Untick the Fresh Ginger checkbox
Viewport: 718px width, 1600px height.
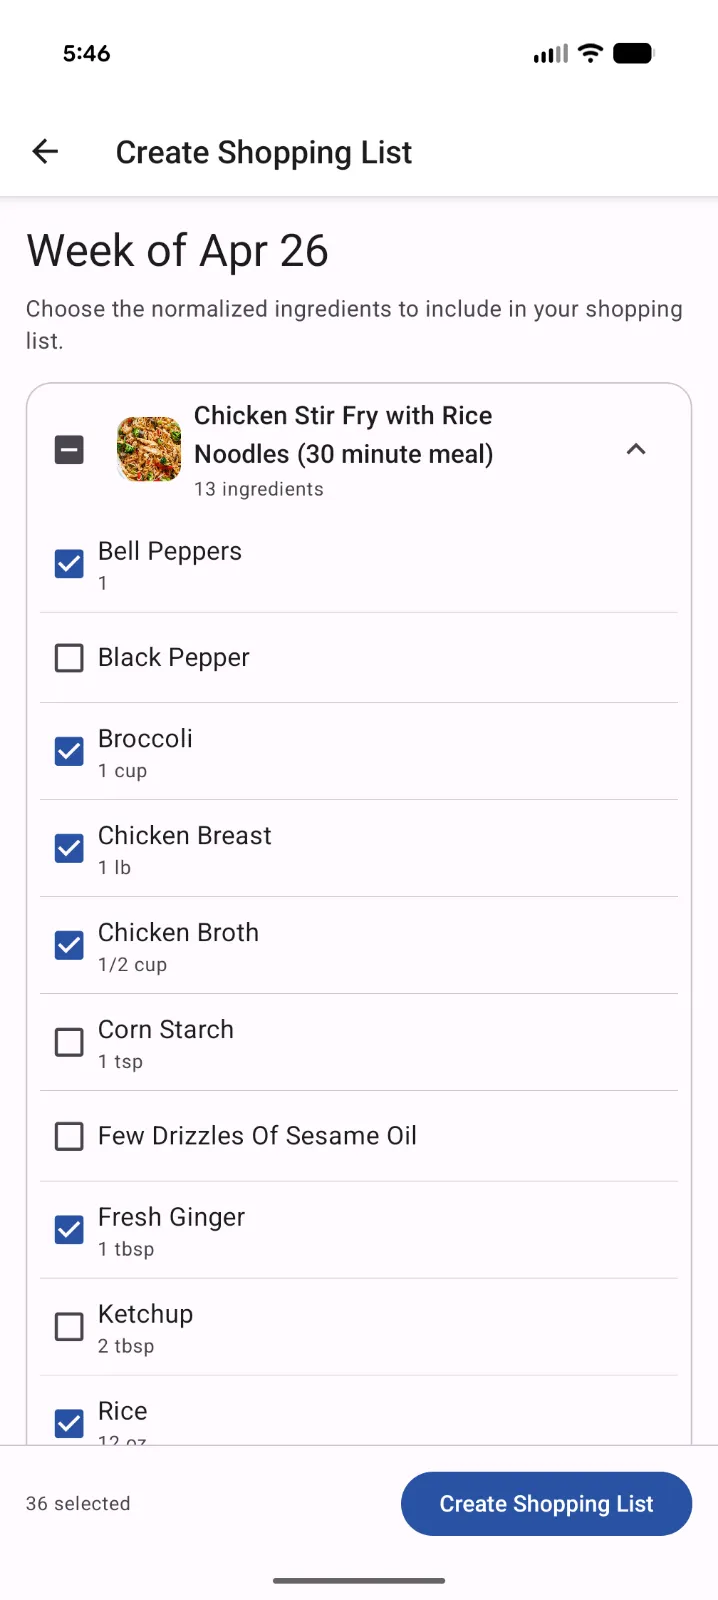68,1229
